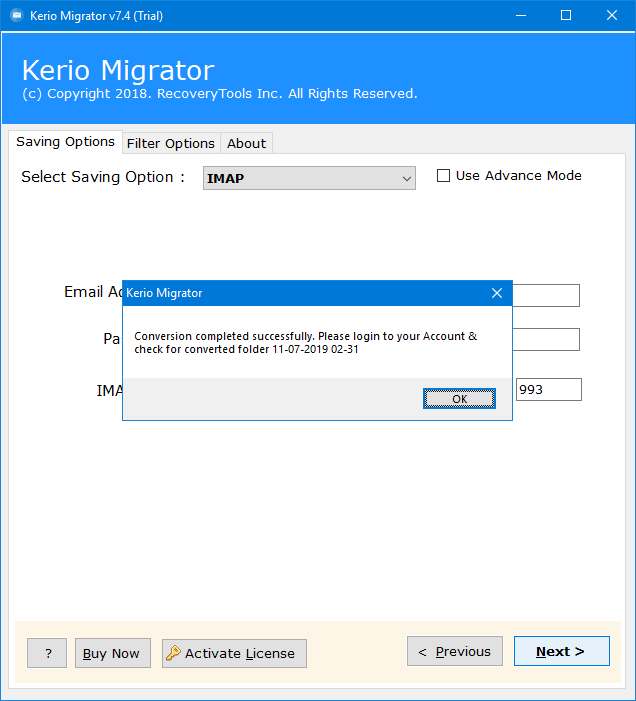Screen dimensions: 636x701
Task: Click the Buy Now button
Action: pos(113,653)
